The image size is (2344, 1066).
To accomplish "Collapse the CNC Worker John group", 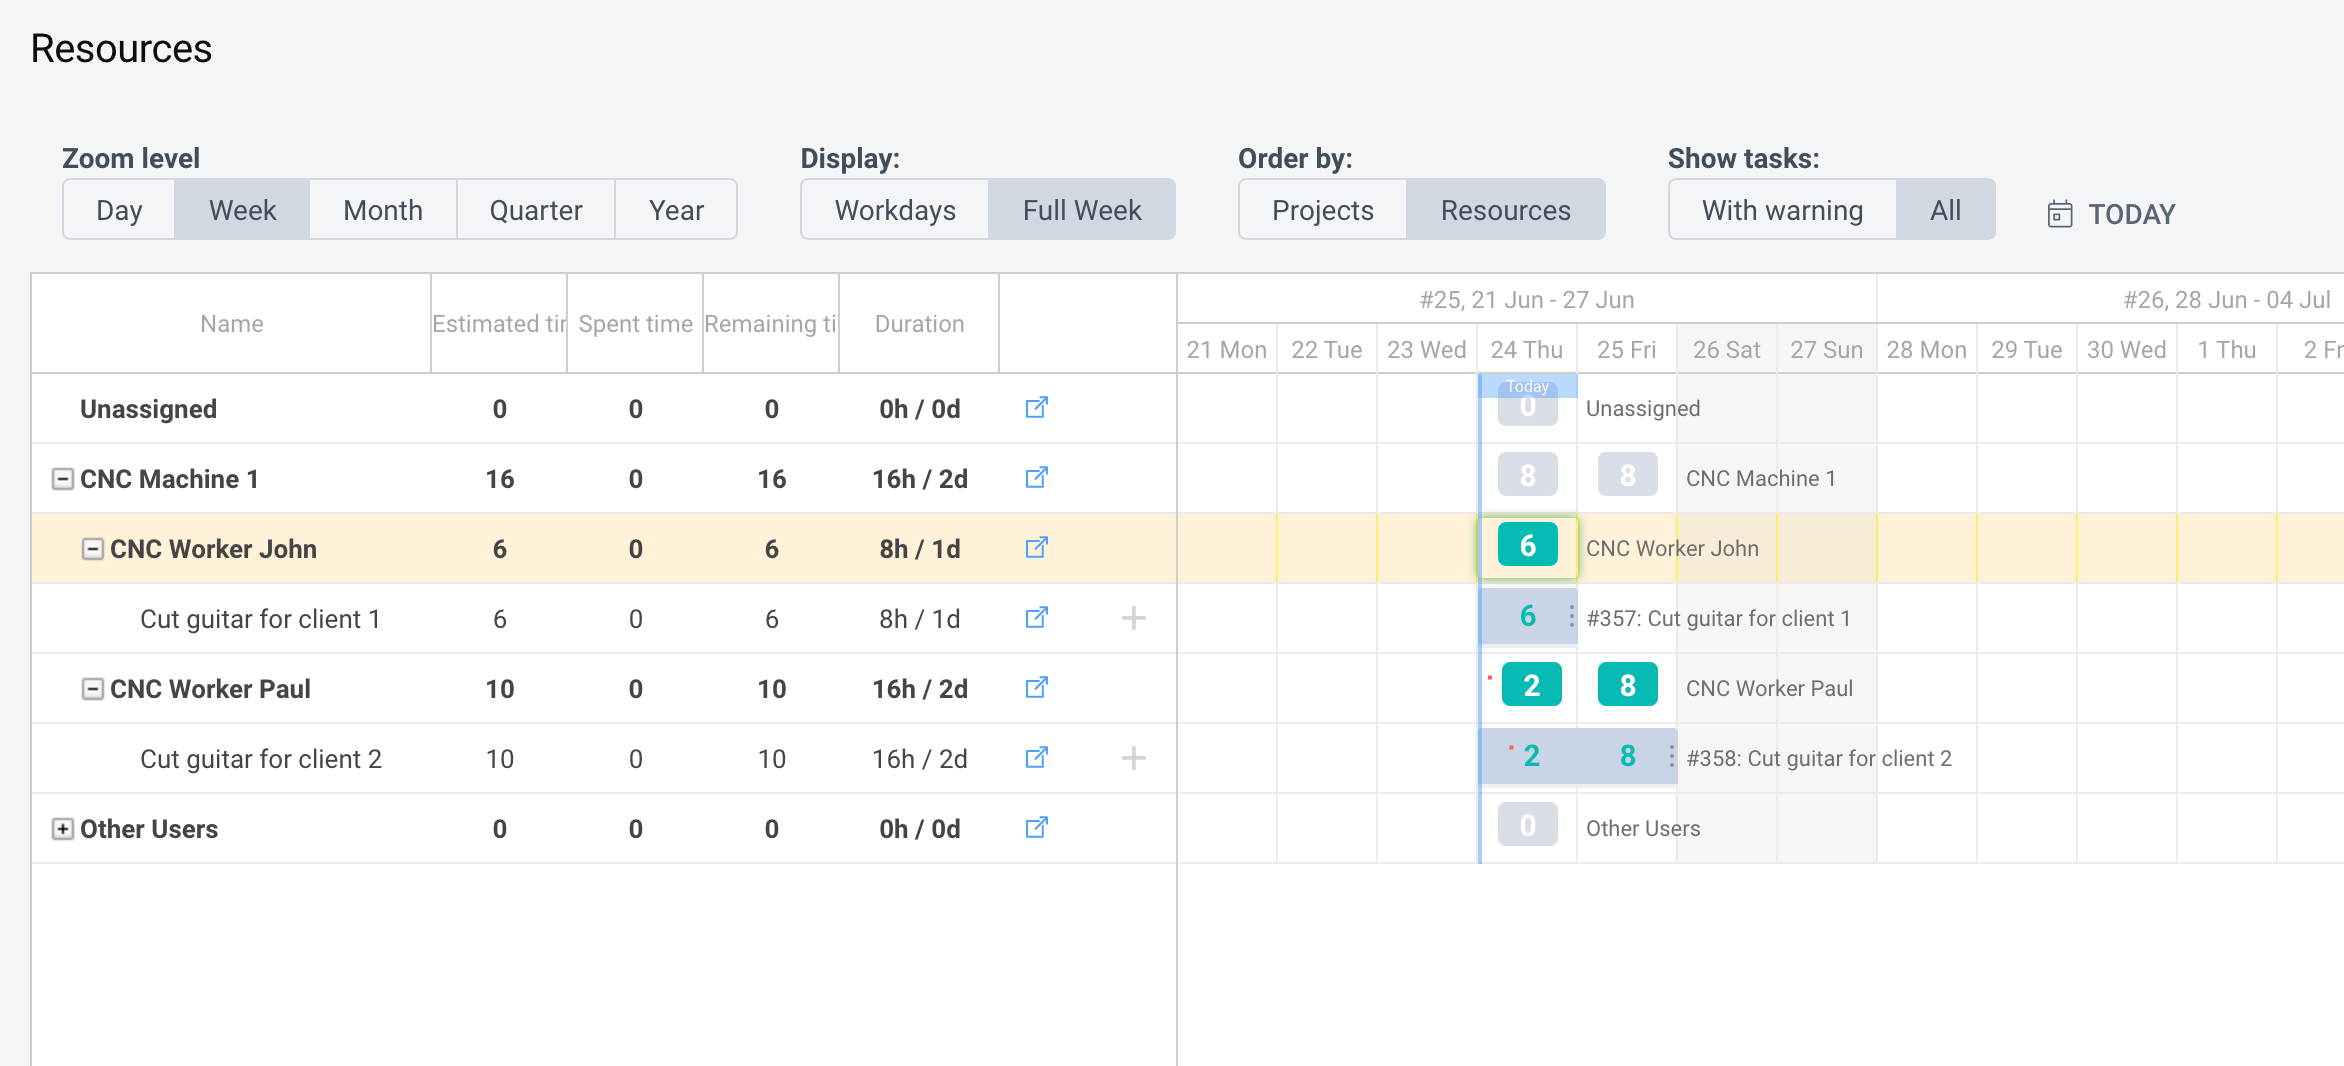I will pos(92,549).
